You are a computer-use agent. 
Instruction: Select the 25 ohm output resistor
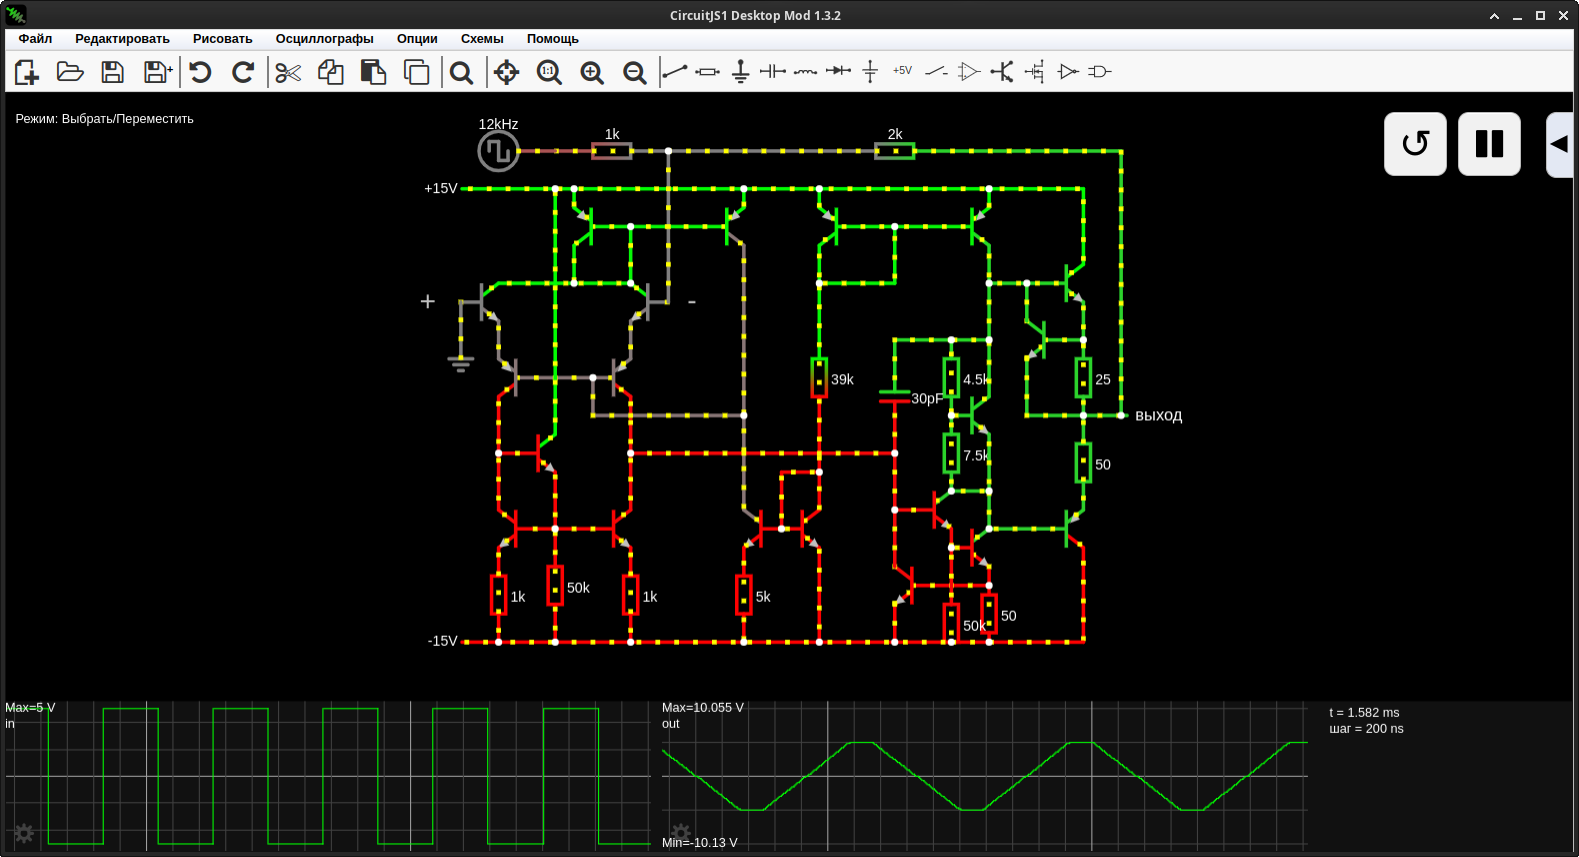click(1083, 378)
